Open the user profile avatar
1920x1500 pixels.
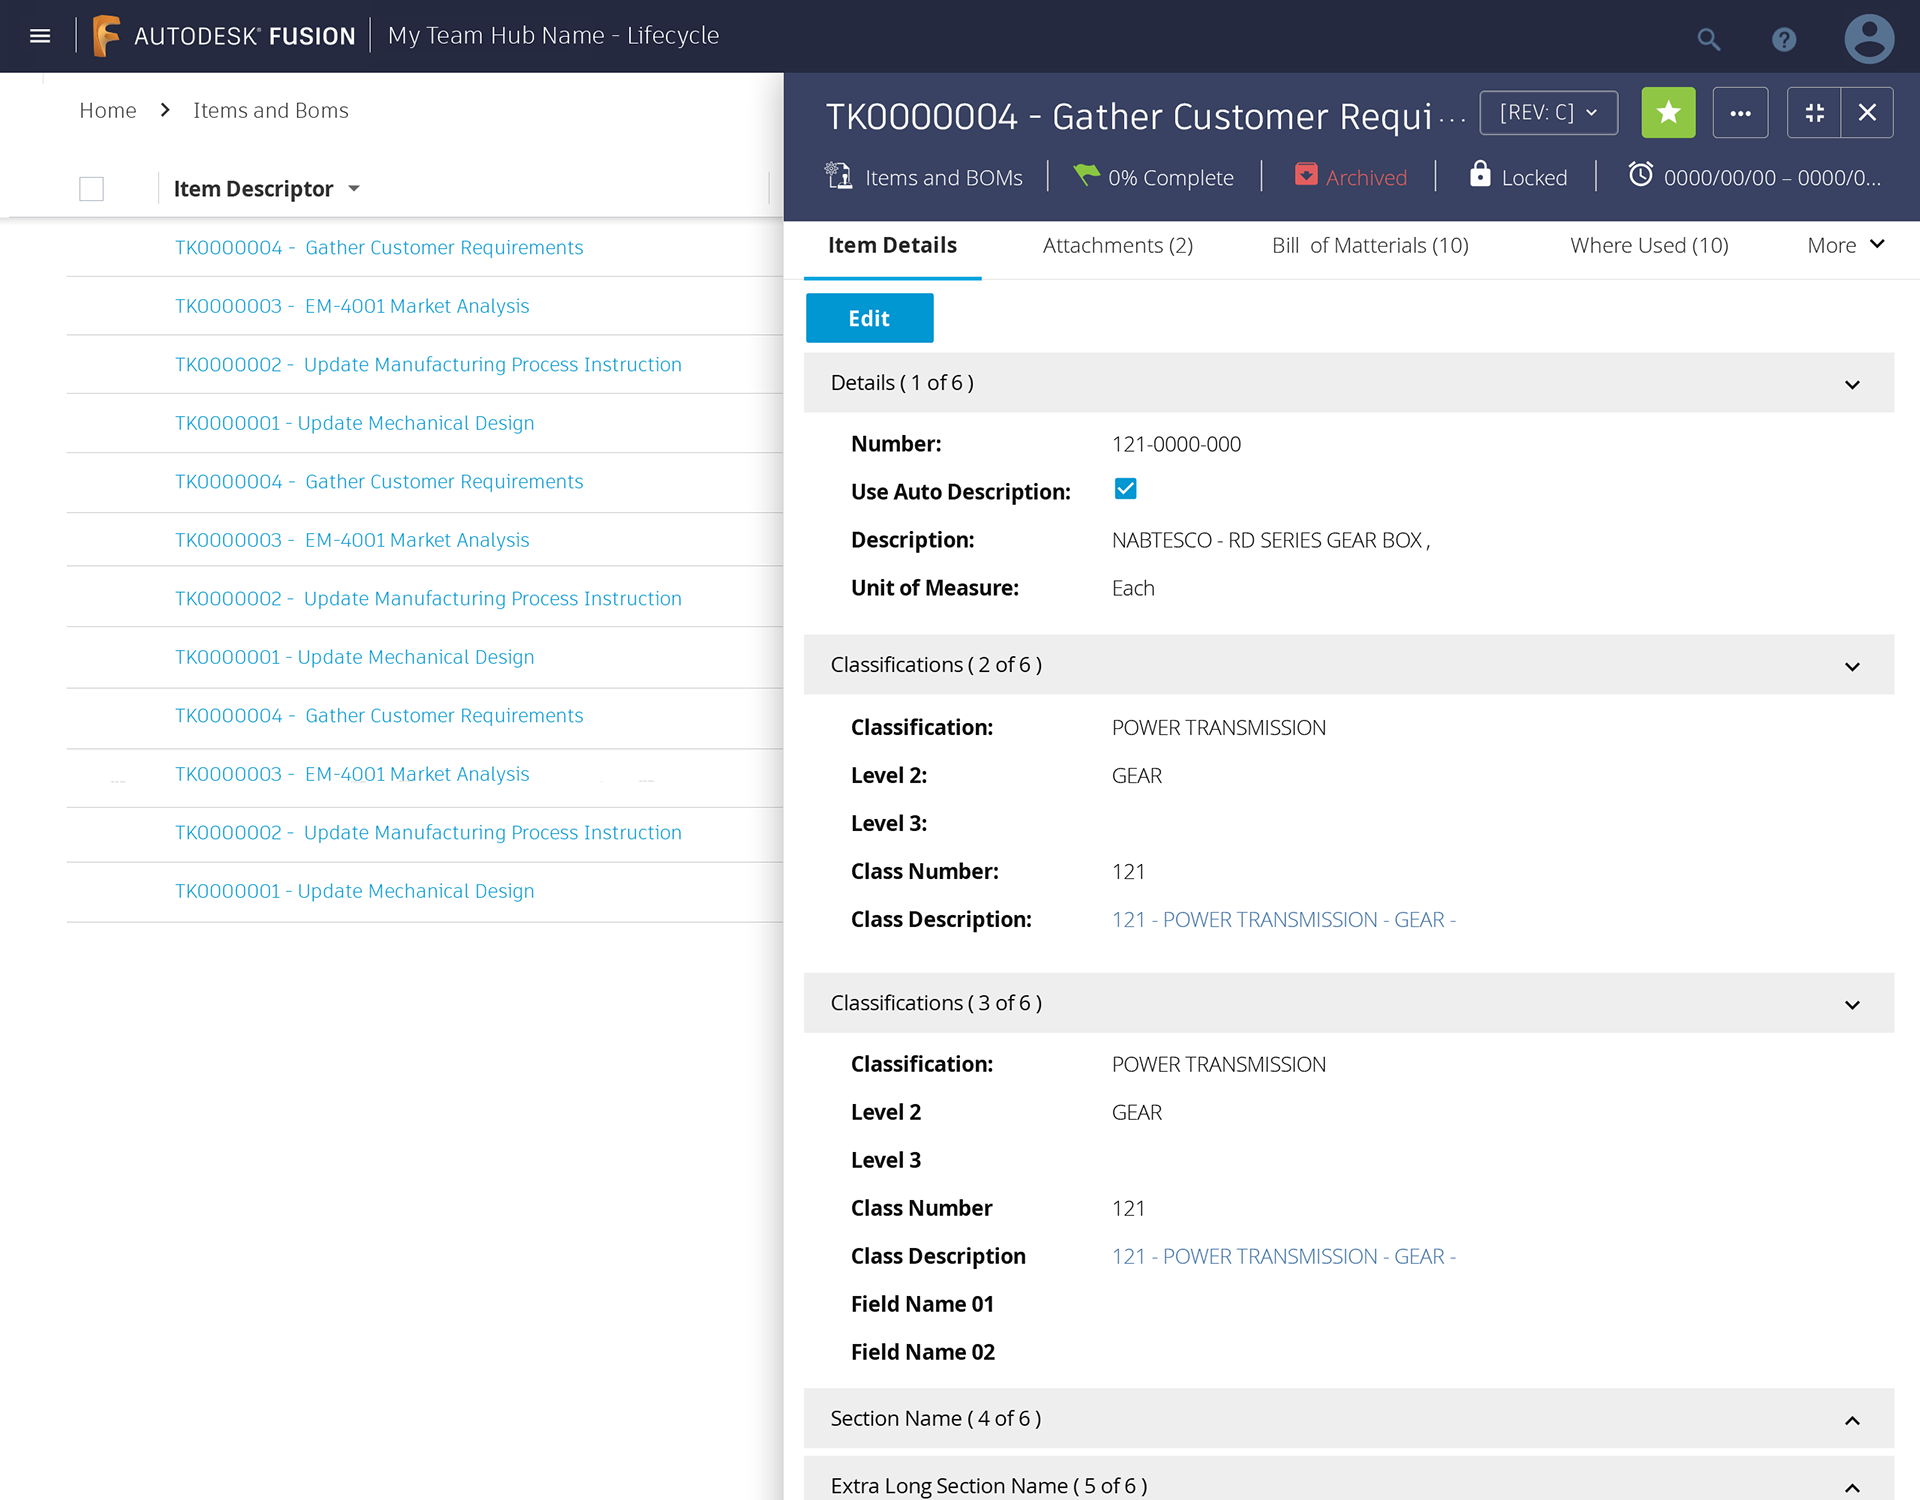[1868, 40]
